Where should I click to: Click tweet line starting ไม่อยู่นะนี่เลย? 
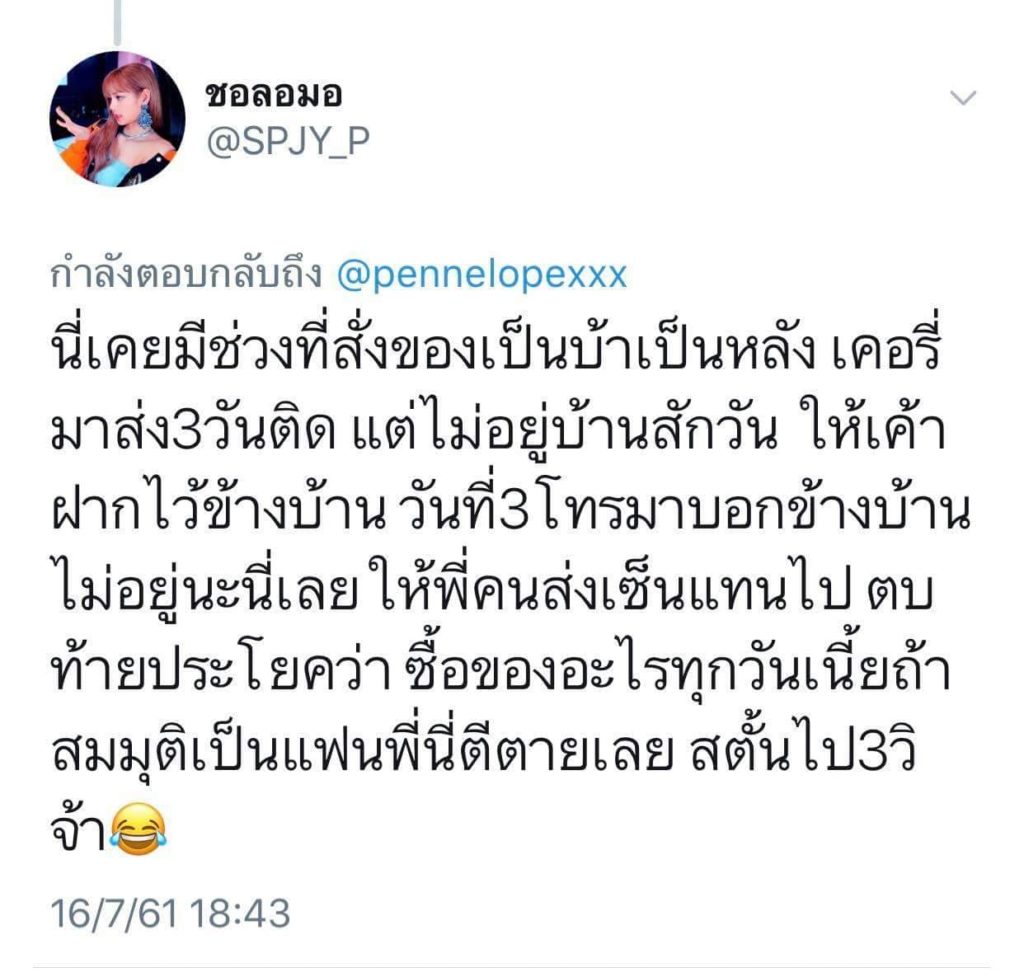point(492,590)
